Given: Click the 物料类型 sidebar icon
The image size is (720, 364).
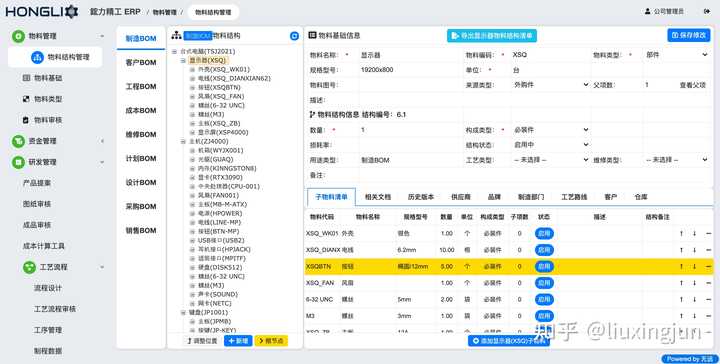Looking at the screenshot, I should coord(26,99).
